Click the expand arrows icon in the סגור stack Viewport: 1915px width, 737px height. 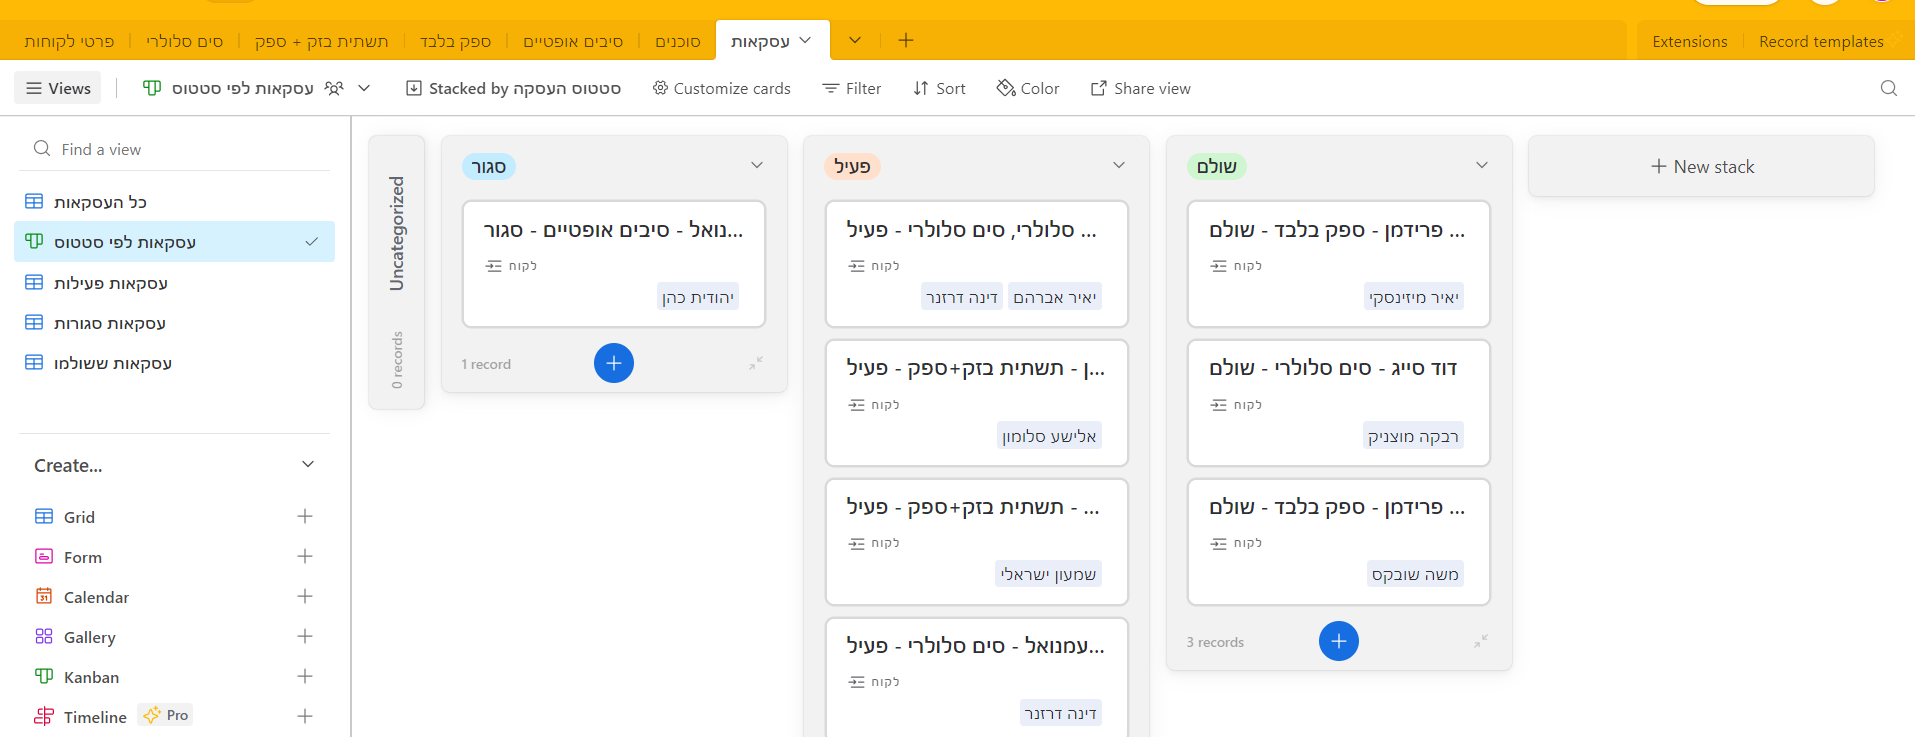756,363
